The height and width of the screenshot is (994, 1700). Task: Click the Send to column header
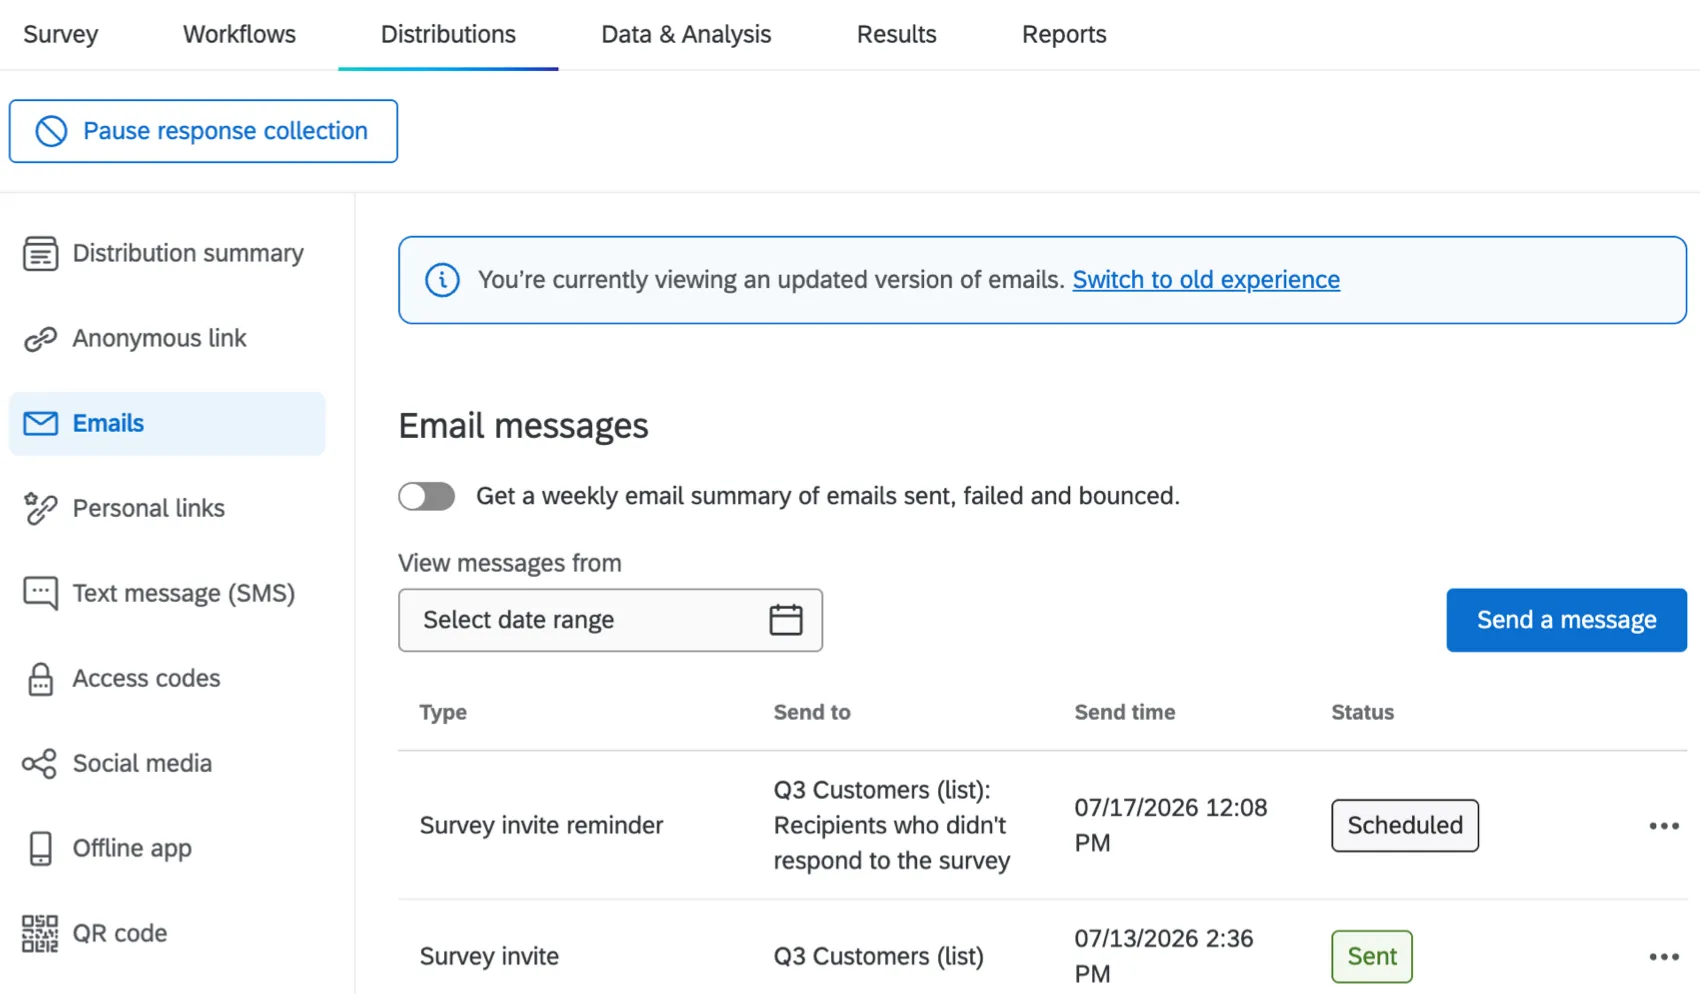pyautogui.click(x=812, y=713)
